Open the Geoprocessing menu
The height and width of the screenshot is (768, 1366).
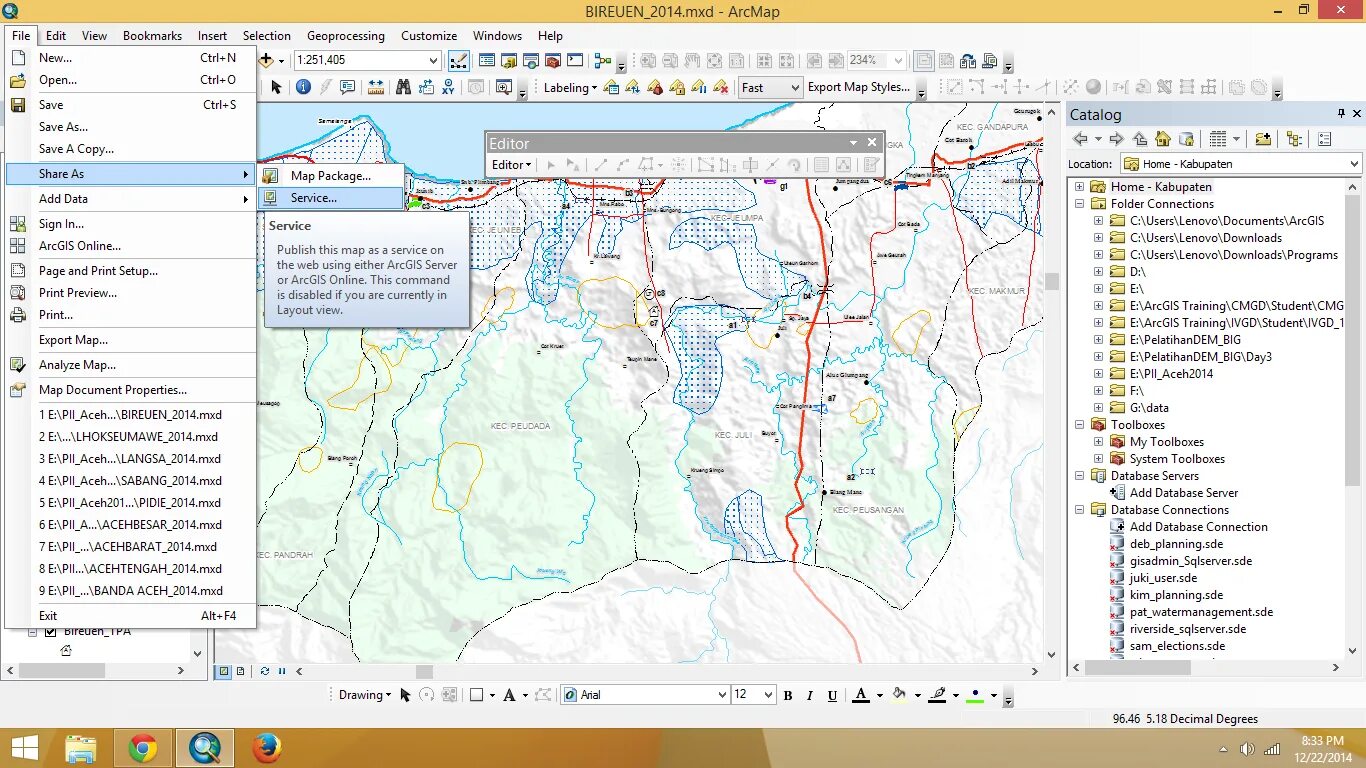(345, 35)
